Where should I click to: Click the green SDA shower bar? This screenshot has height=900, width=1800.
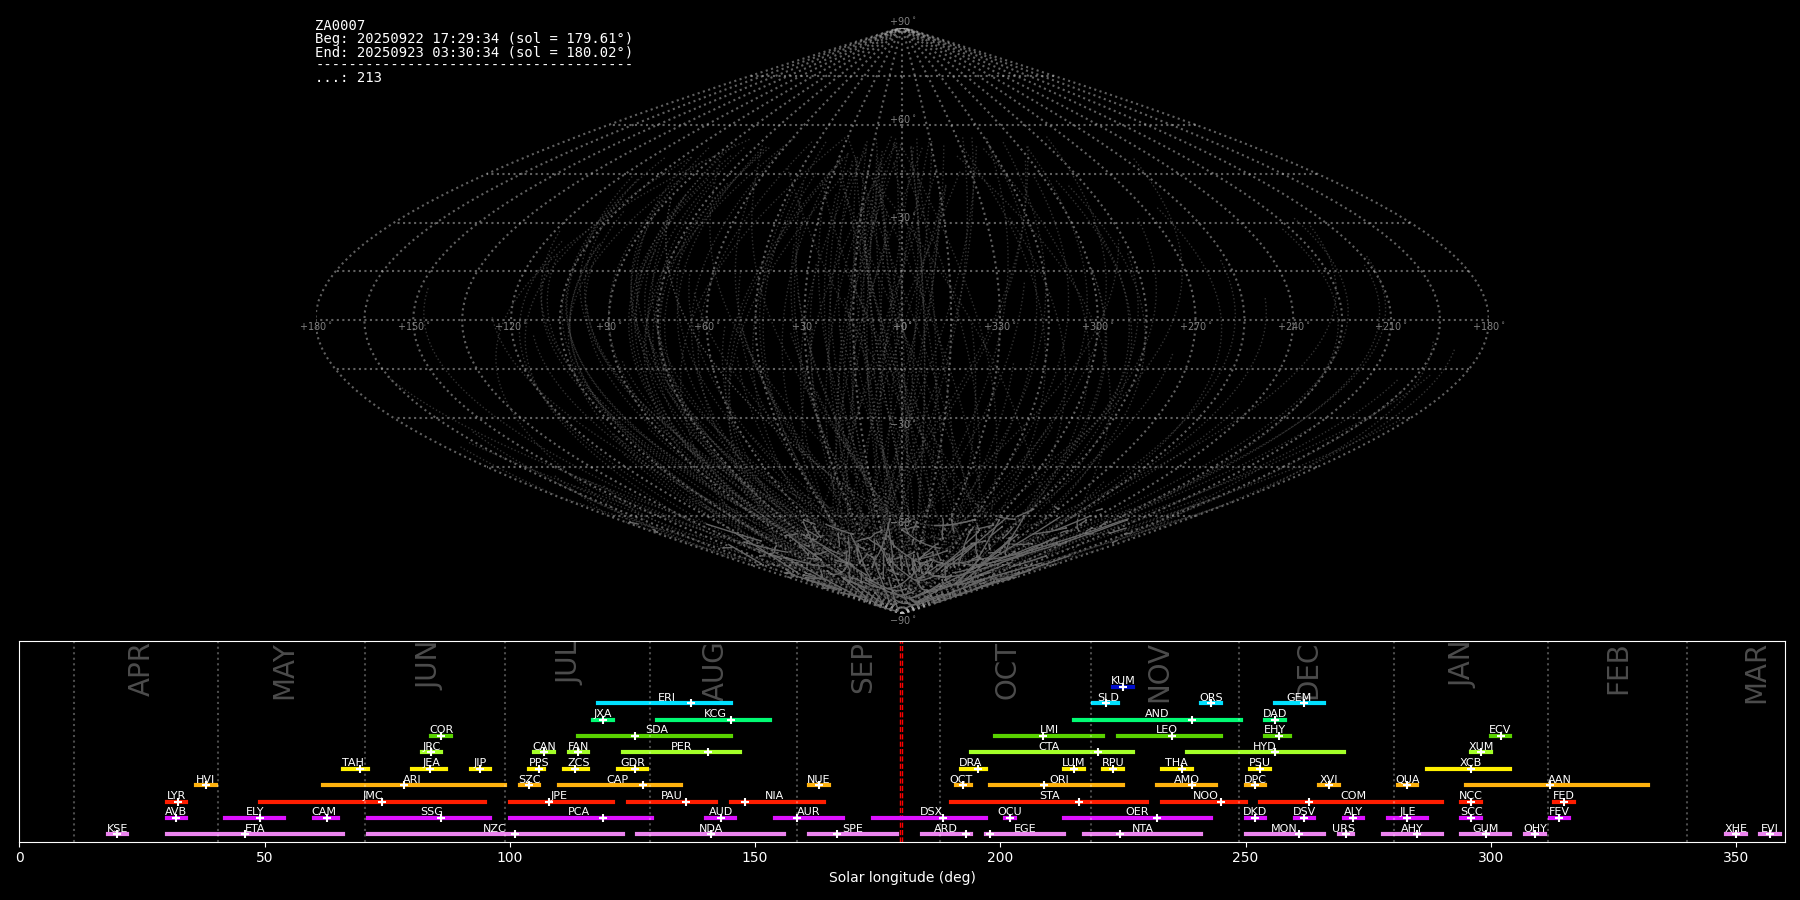pos(654,736)
